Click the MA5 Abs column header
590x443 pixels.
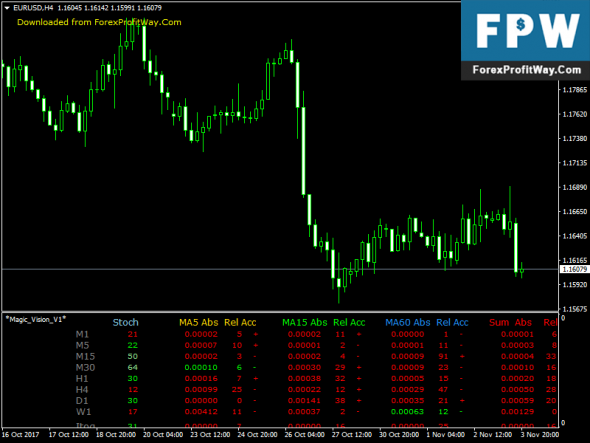point(199,323)
